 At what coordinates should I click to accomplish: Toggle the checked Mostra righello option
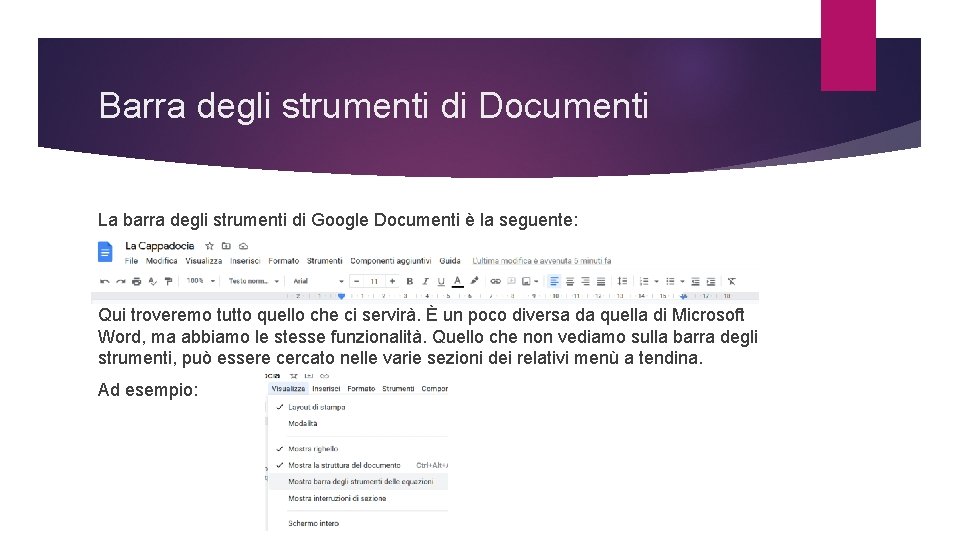pyautogui.click(x=358, y=449)
